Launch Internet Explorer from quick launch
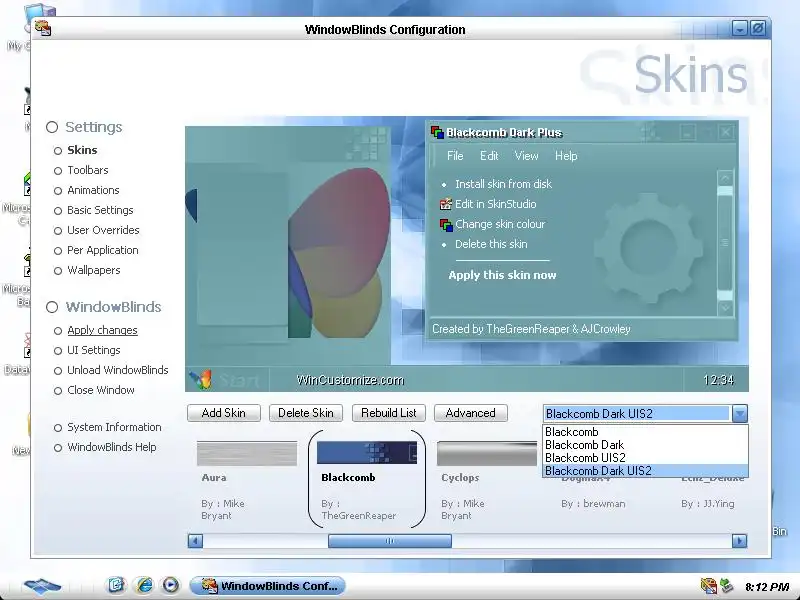Image resolution: width=800 pixels, height=600 pixels. coord(144,585)
